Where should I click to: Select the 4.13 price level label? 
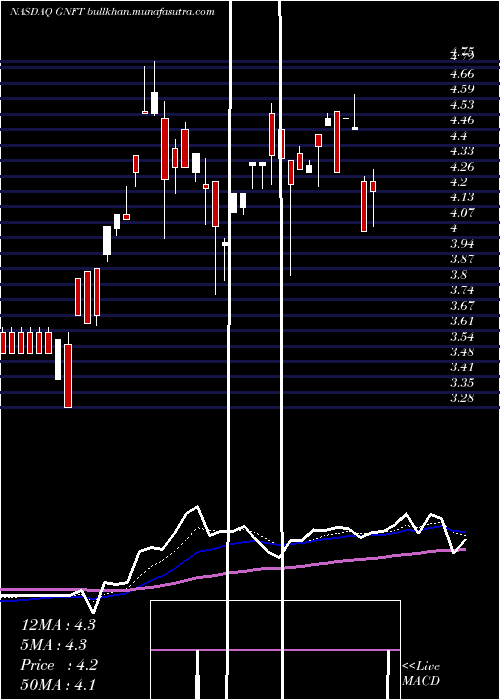(x=462, y=197)
